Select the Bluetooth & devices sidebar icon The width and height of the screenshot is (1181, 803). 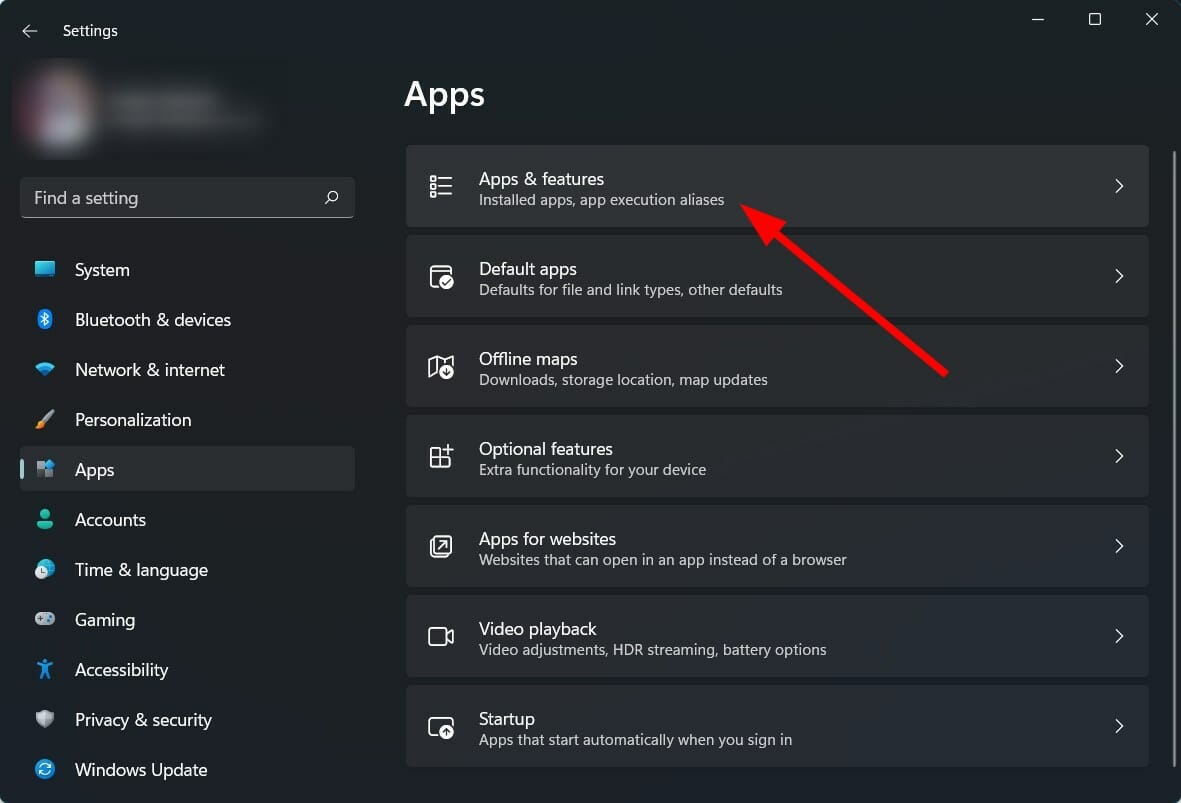[x=45, y=319]
